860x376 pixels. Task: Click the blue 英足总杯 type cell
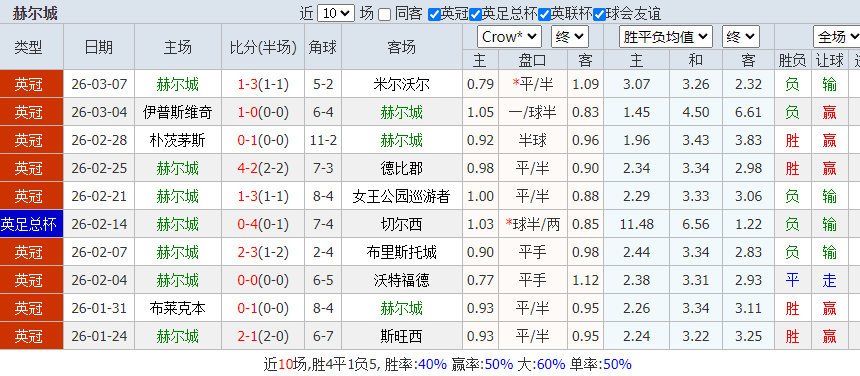(31, 224)
